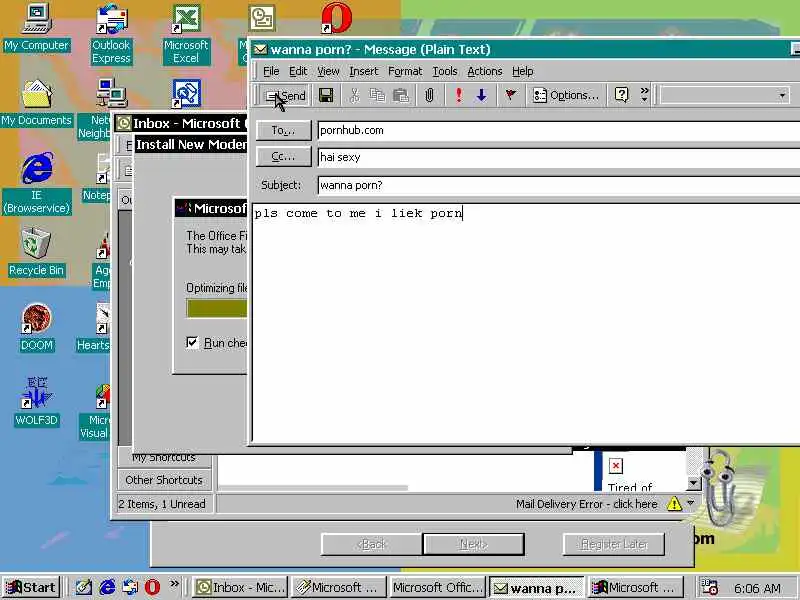Open Office Assistant help icon
The image size is (800, 600).
(621, 95)
